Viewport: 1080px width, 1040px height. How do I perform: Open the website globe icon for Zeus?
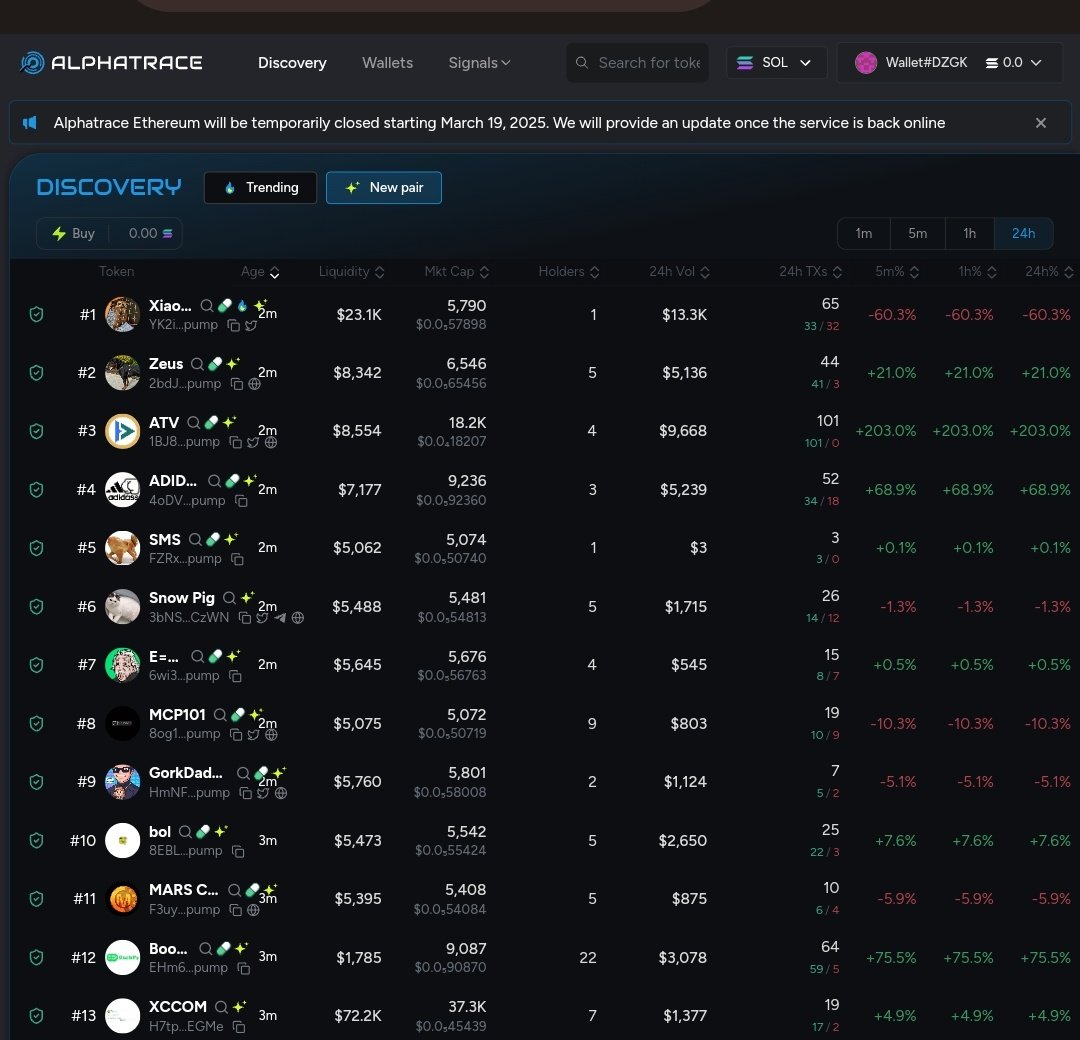[254, 384]
